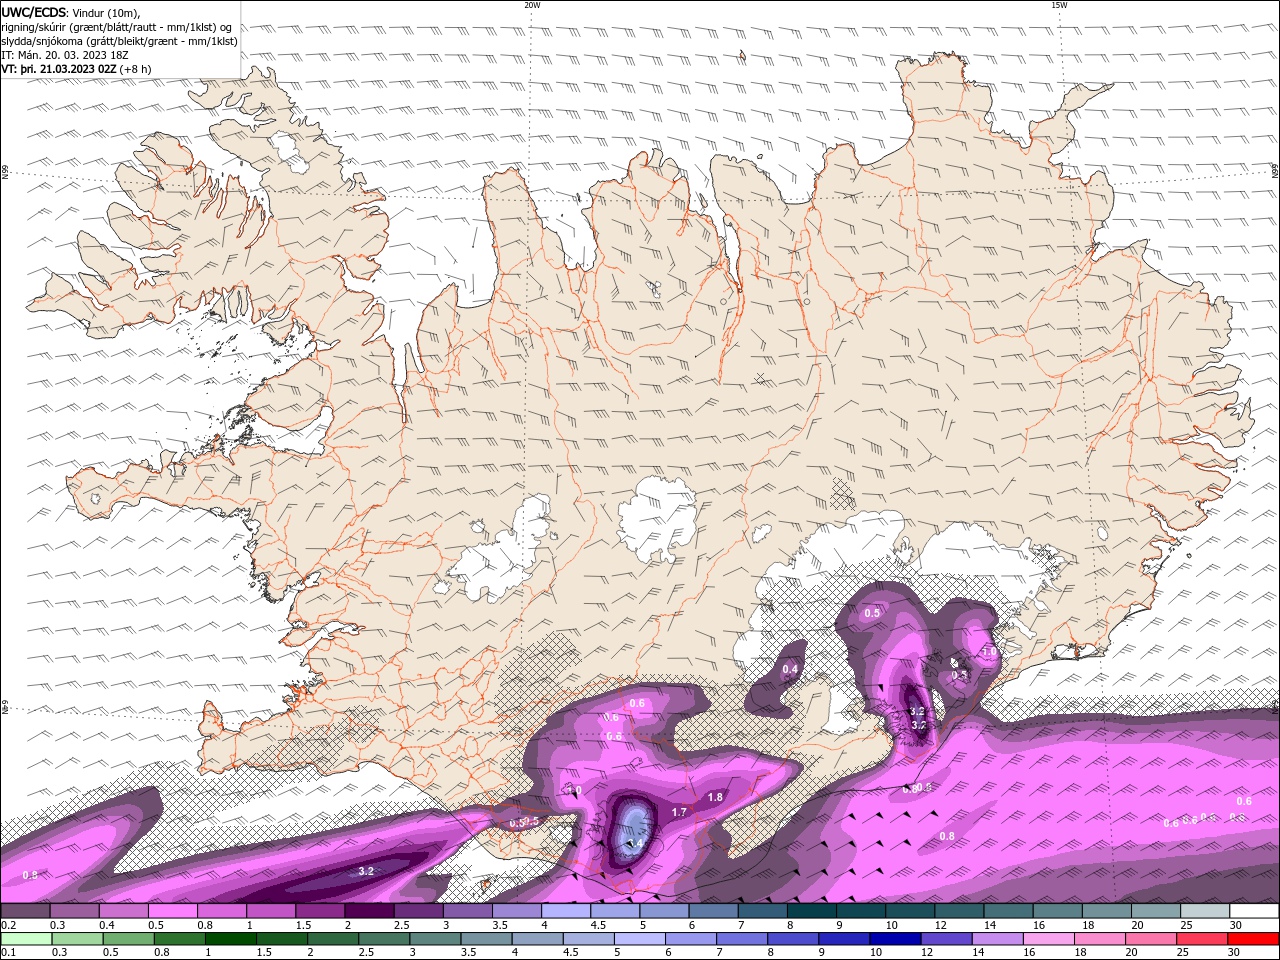The image size is (1280, 960).
Task: Click the 'rigning/skúrir' legend description line
Action: click(x=118, y=27)
